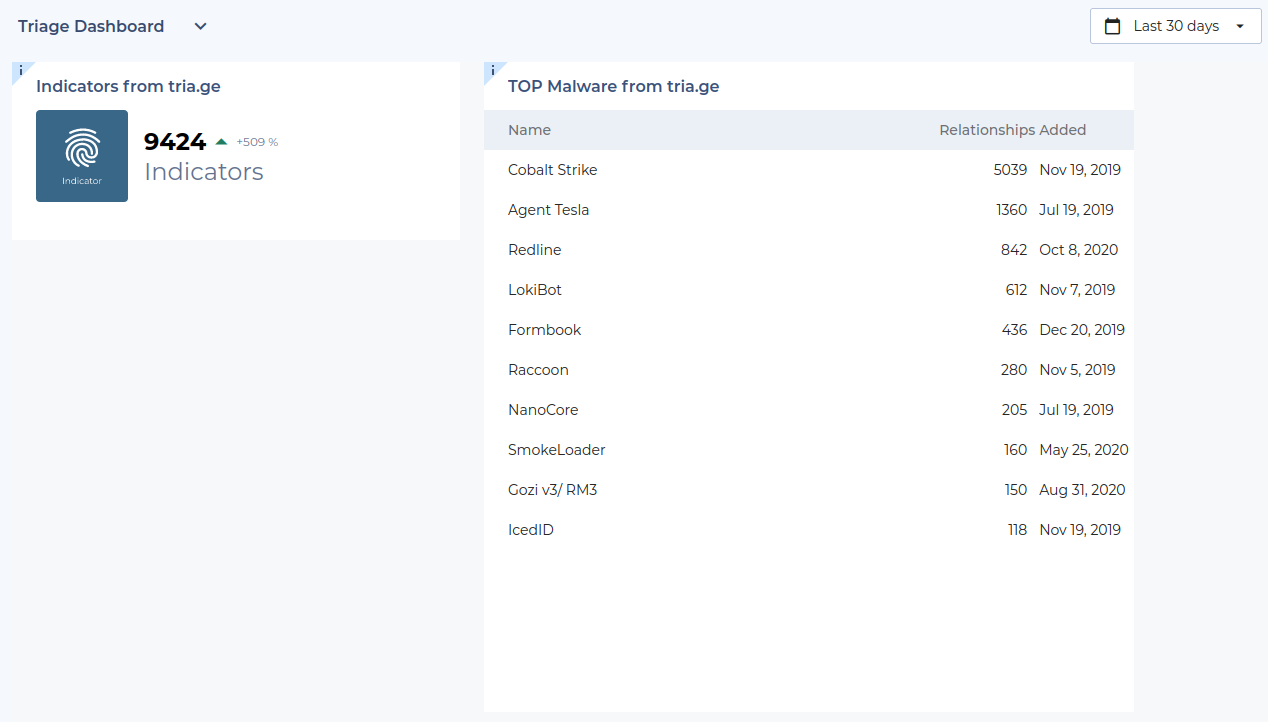The image size is (1268, 722).
Task: Click the Jul 19, 2019 date for Agent Tesla
Action: (1076, 210)
